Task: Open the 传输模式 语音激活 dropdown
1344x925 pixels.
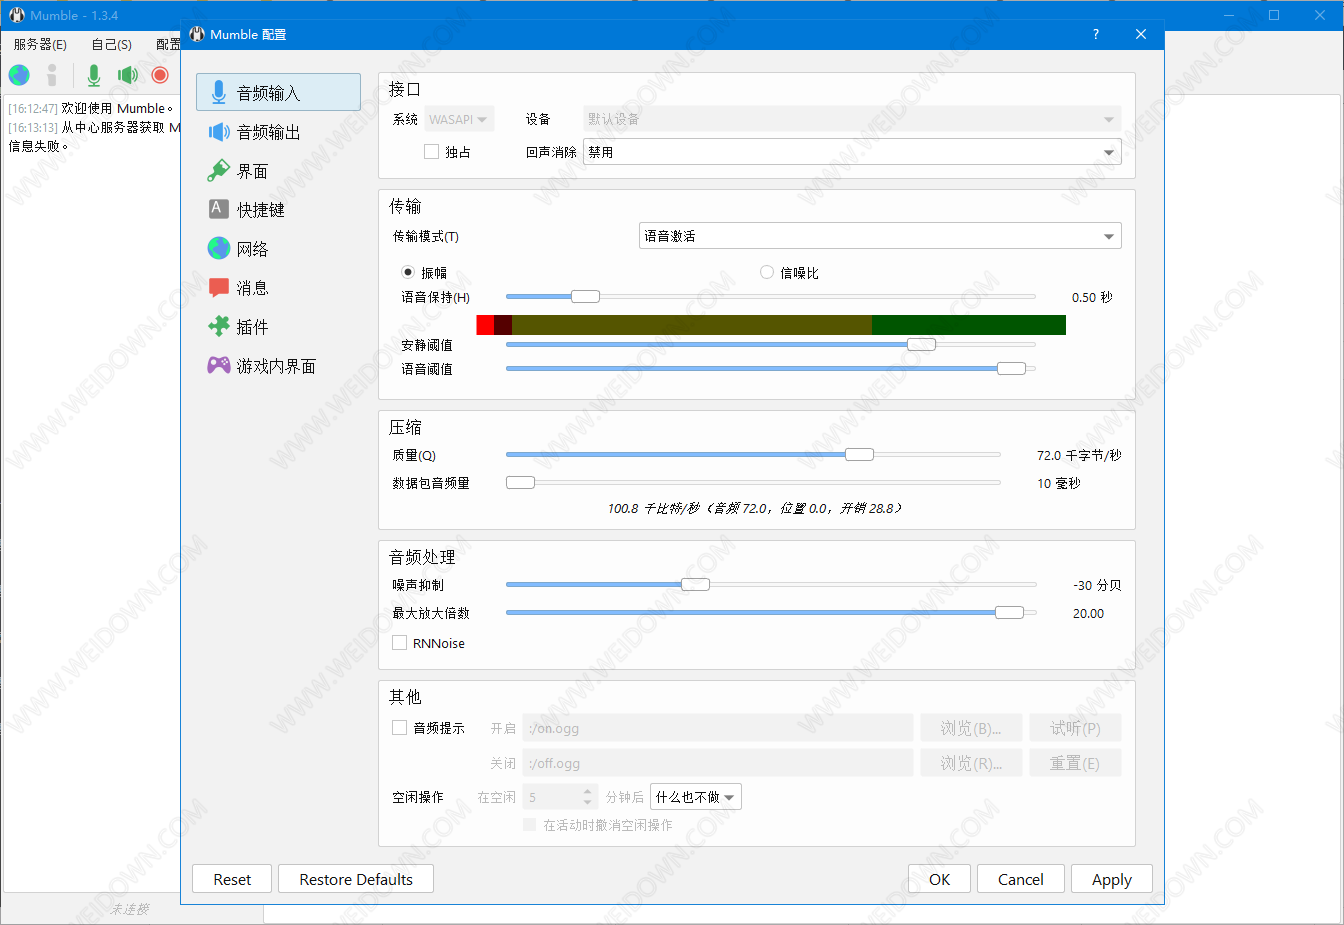Action: [880, 236]
